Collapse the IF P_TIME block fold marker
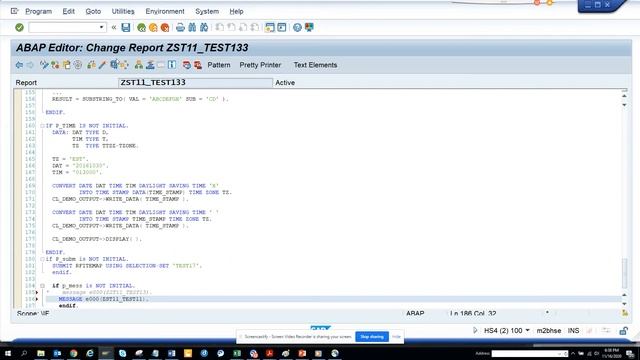Image resolution: width=640 pixels, height=360 pixels. click(x=42, y=126)
